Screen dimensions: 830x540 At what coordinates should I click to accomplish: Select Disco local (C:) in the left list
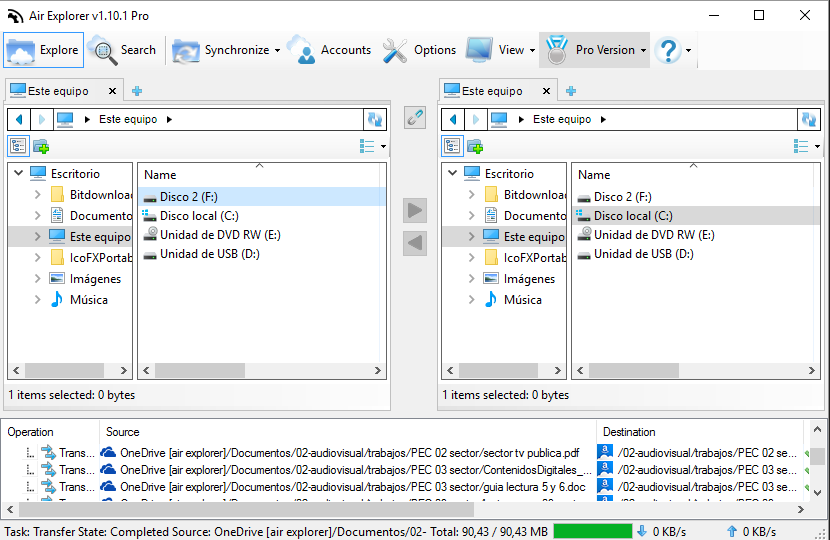pyautogui.click(x=261, y=215)
